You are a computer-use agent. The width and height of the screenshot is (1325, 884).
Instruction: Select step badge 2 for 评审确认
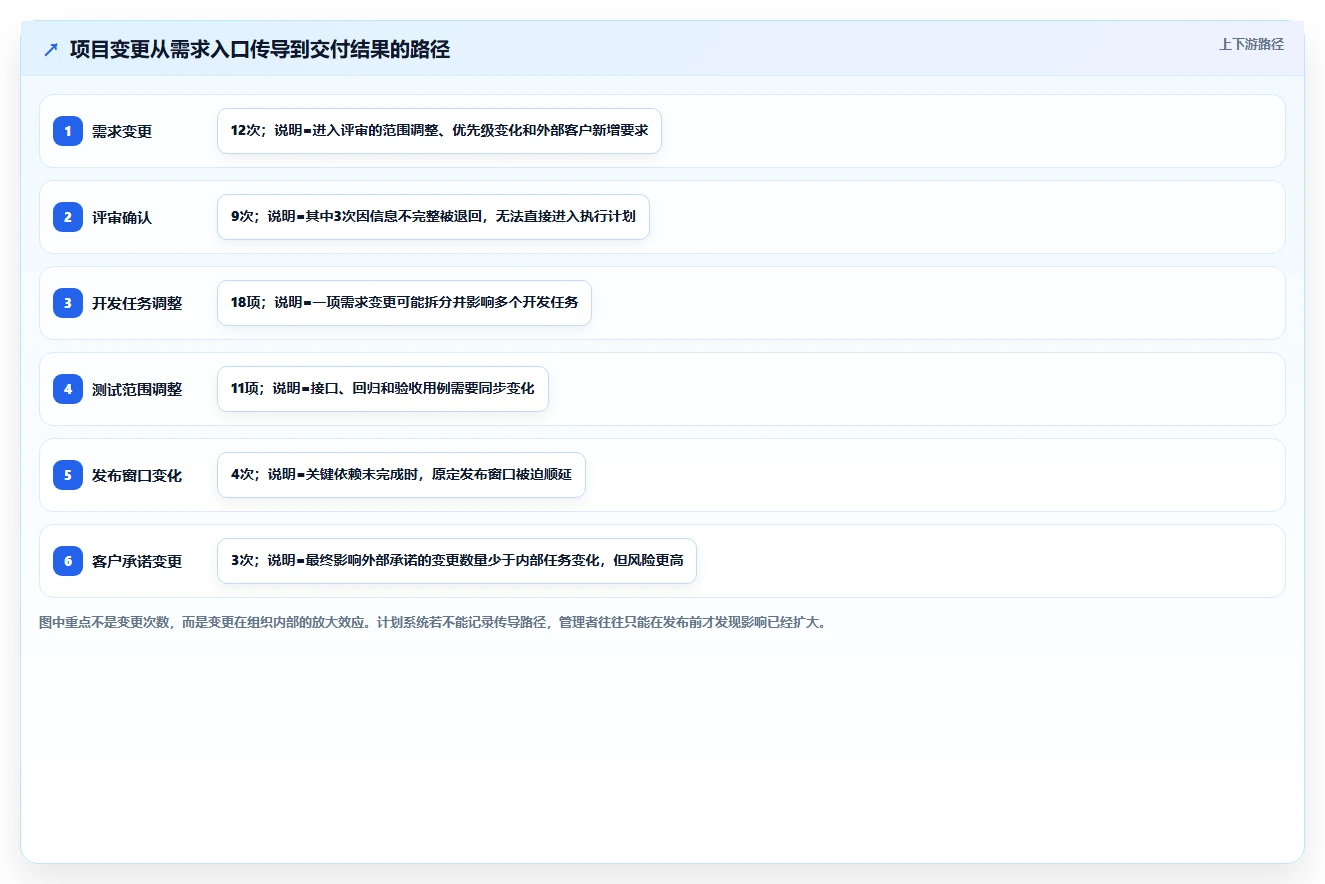68,217
